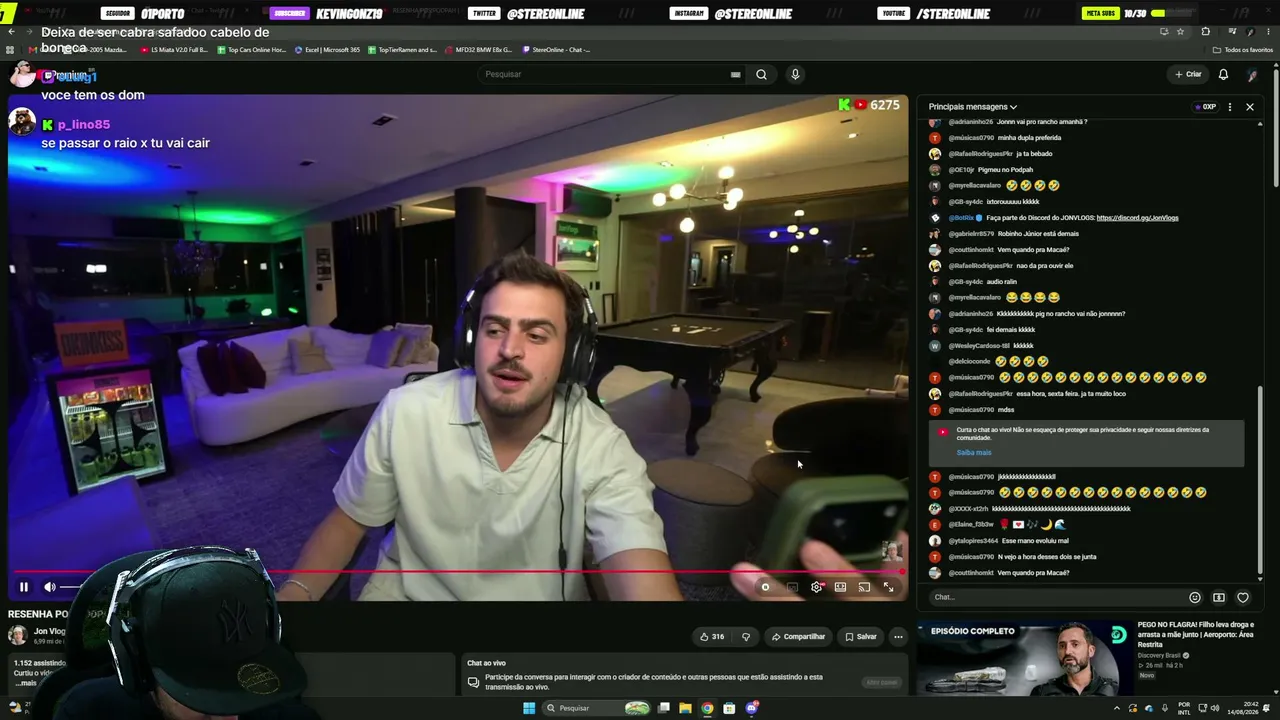Screen dimensions: 1280x720
Task: Open the Excel | Microsoft 365 bookmark
Action: tap(327, 49)
